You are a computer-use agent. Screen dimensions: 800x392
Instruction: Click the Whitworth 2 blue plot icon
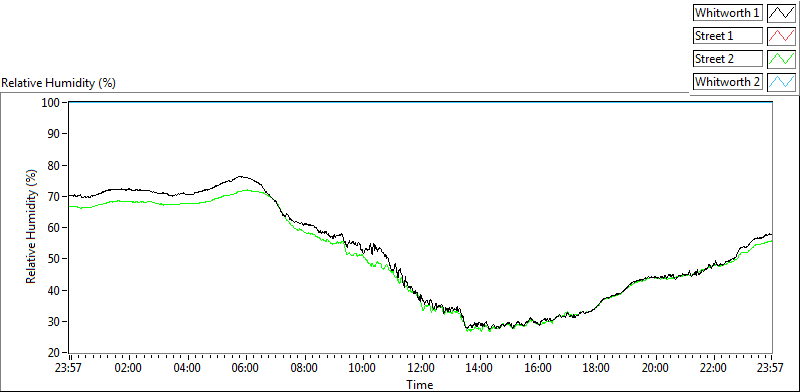781,82
